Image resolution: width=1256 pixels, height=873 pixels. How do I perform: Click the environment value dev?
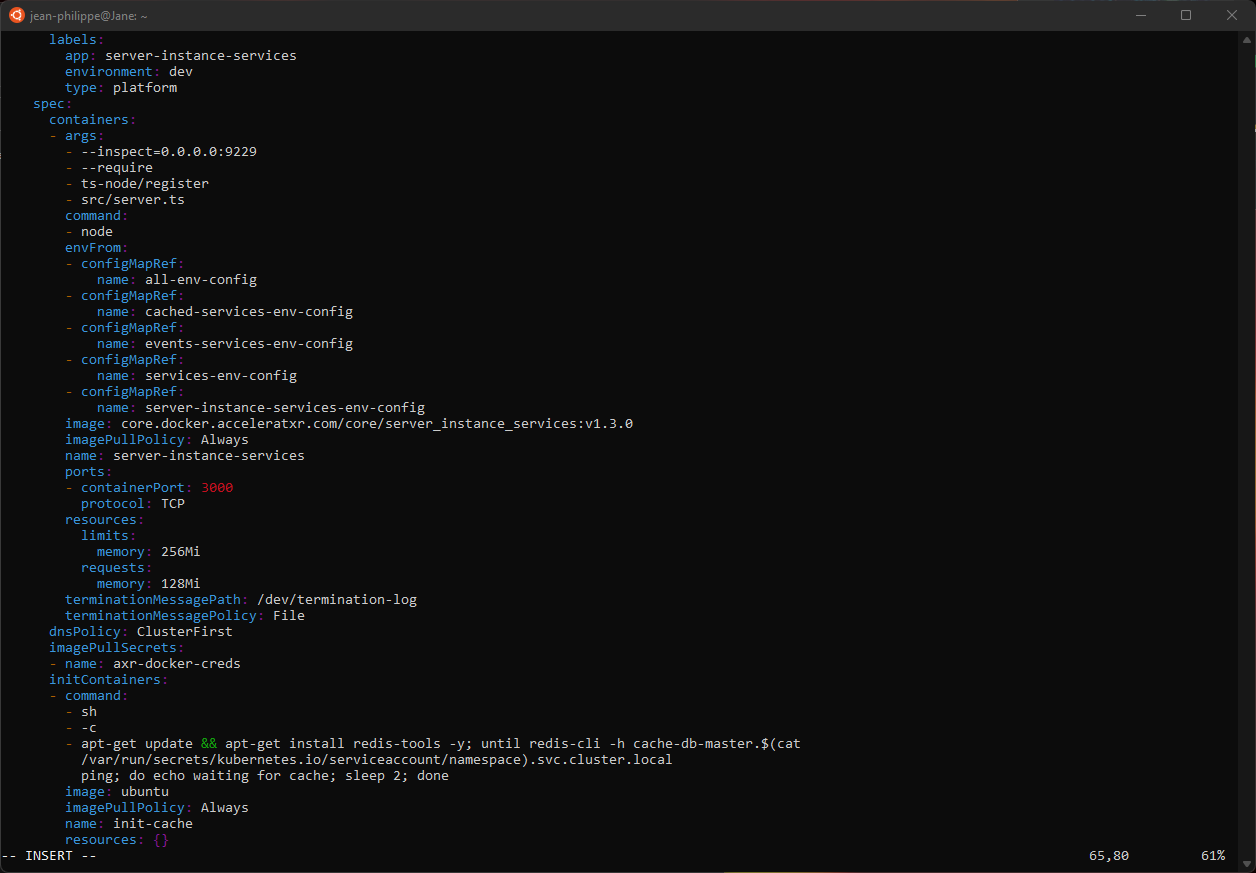[181, 72]
